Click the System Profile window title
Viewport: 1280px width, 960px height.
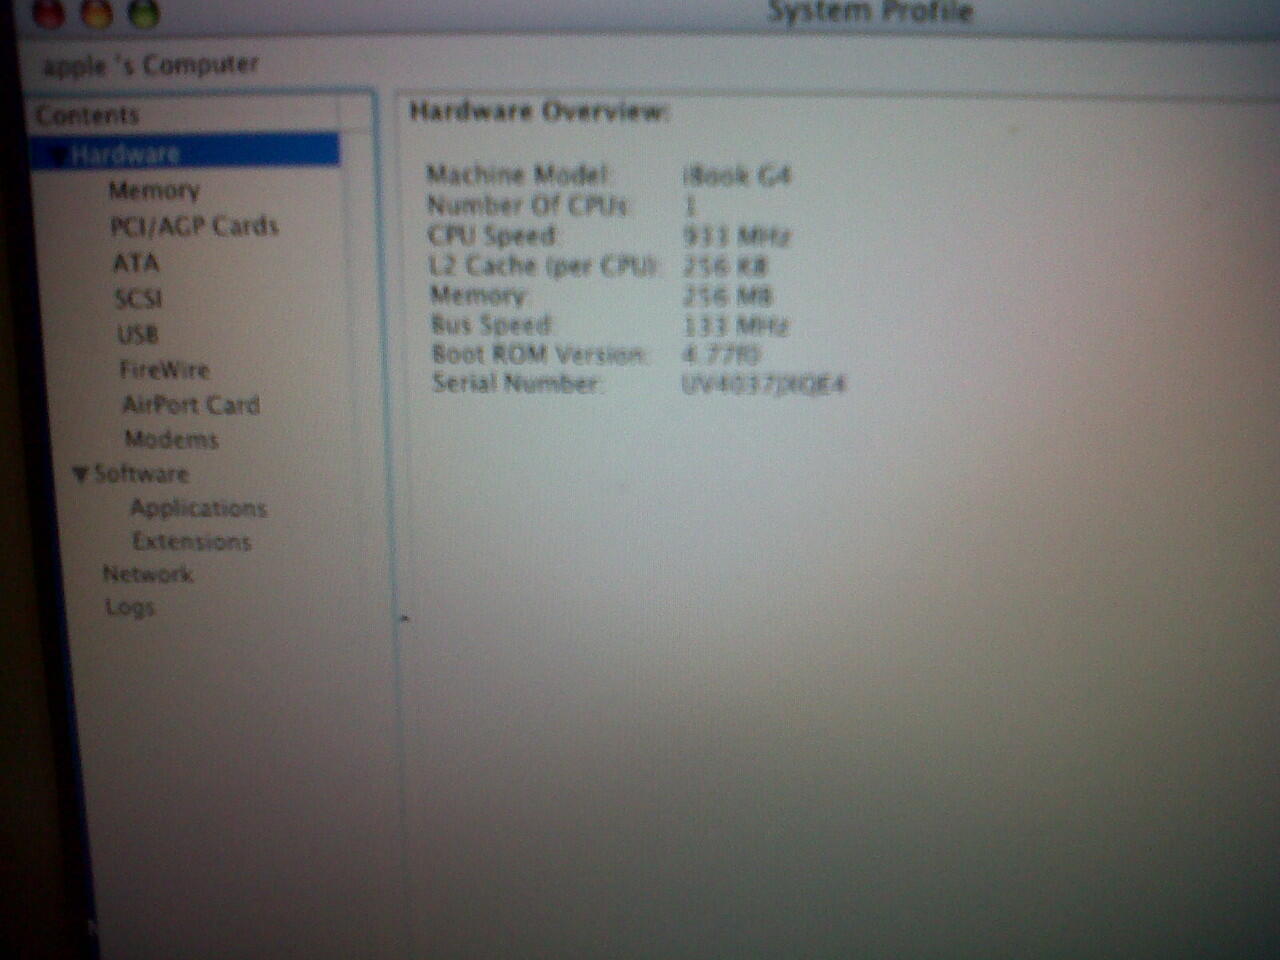870,12
